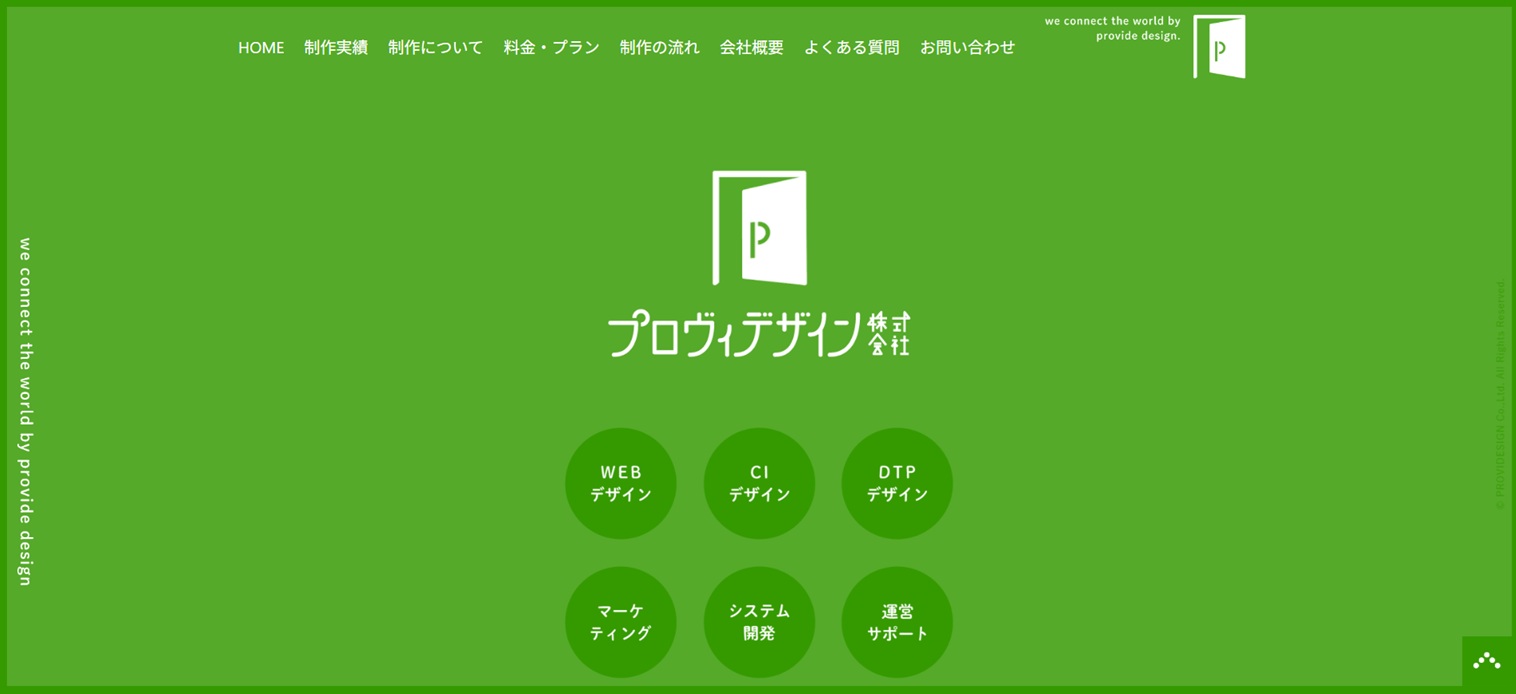
Task: Click お問い合わせ contact link
Action: pos(968,47)
